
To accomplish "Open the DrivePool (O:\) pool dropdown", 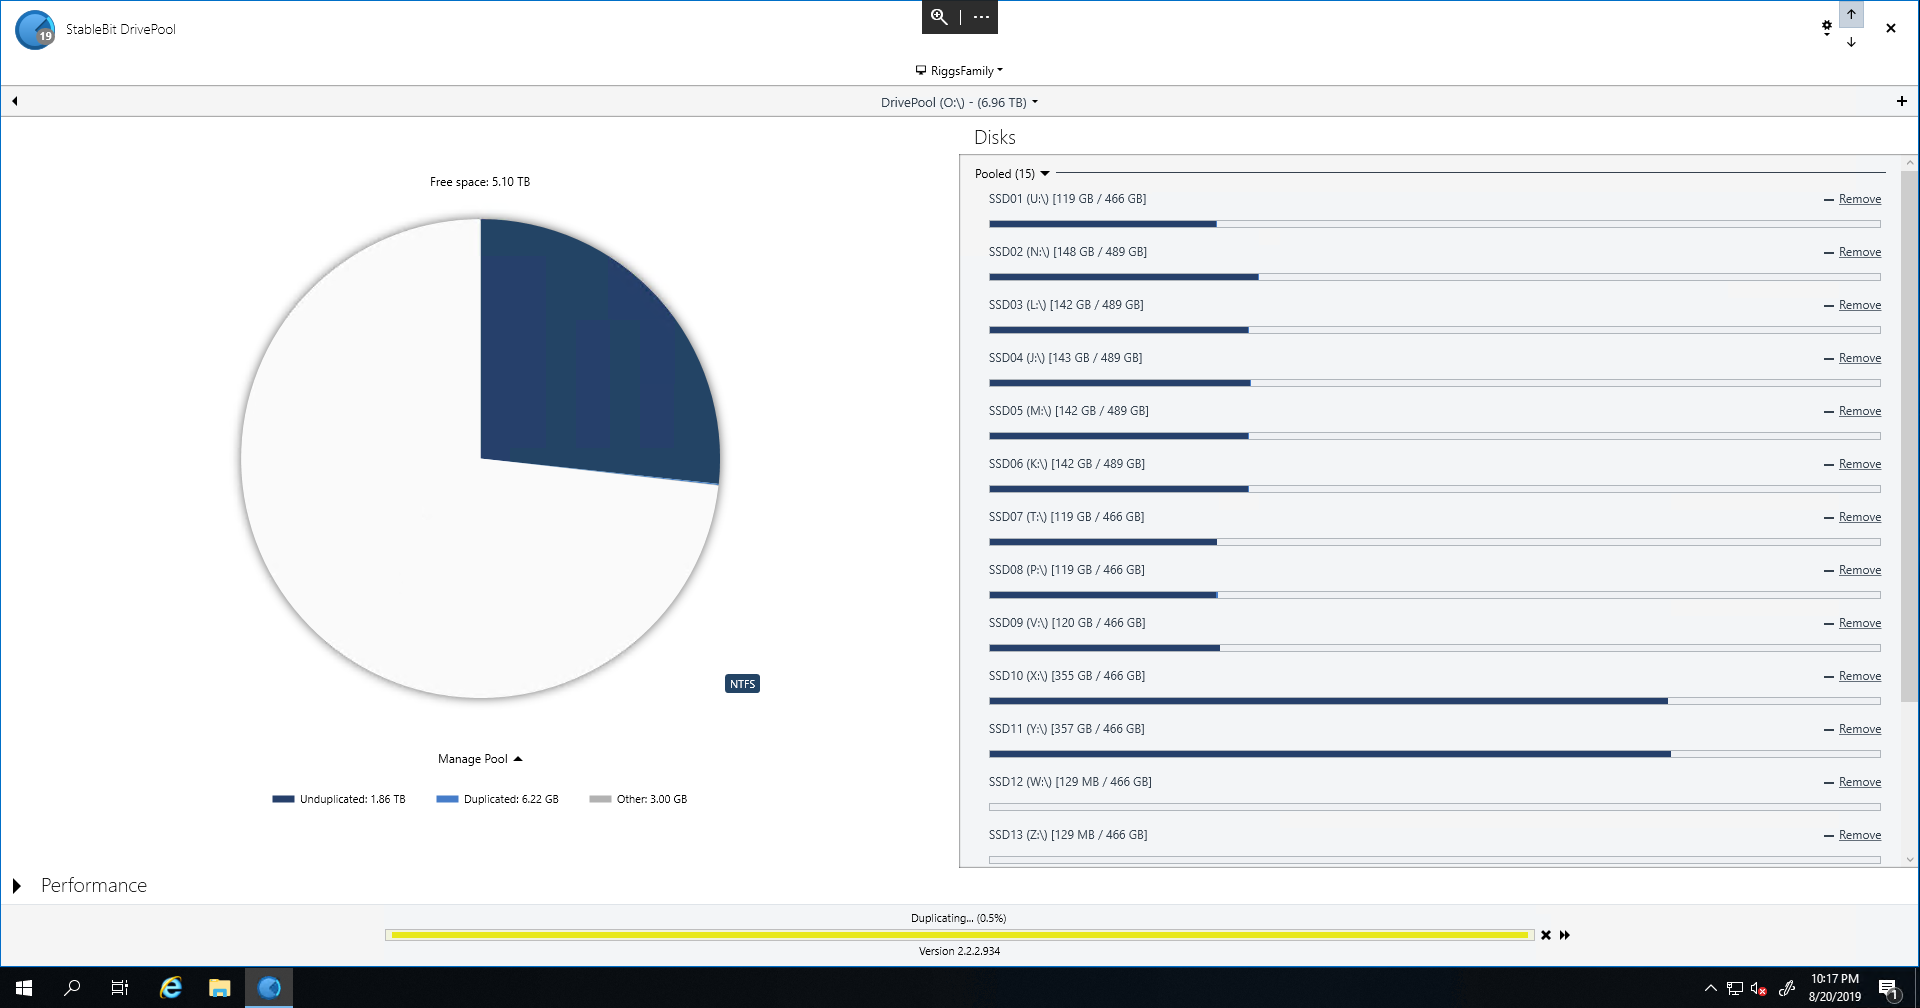I will 959,102.
